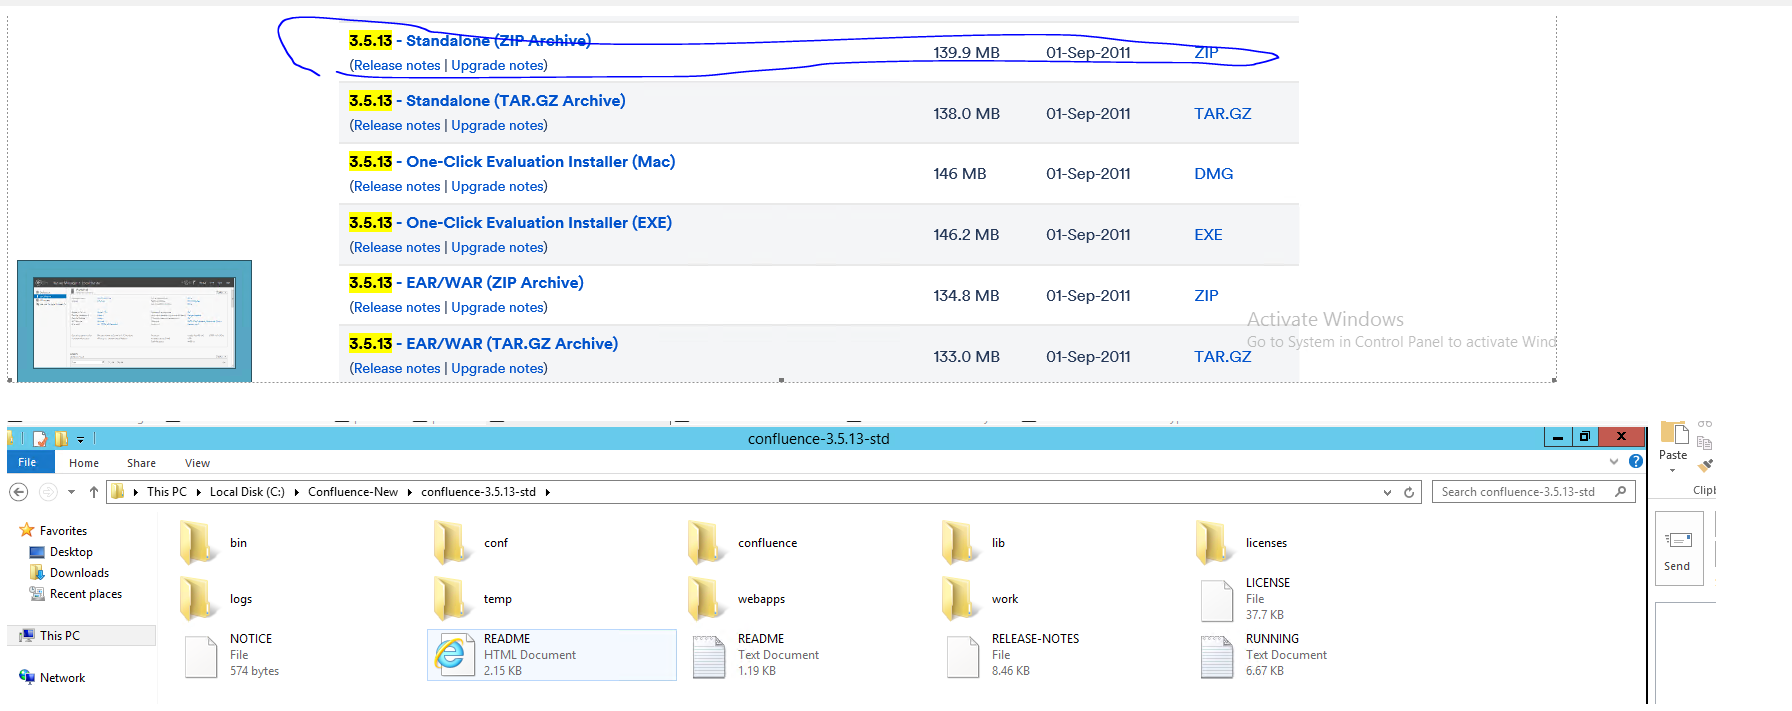The image size is (1792, 711).
Task: Select the lib folder icon
Action: 959,542
